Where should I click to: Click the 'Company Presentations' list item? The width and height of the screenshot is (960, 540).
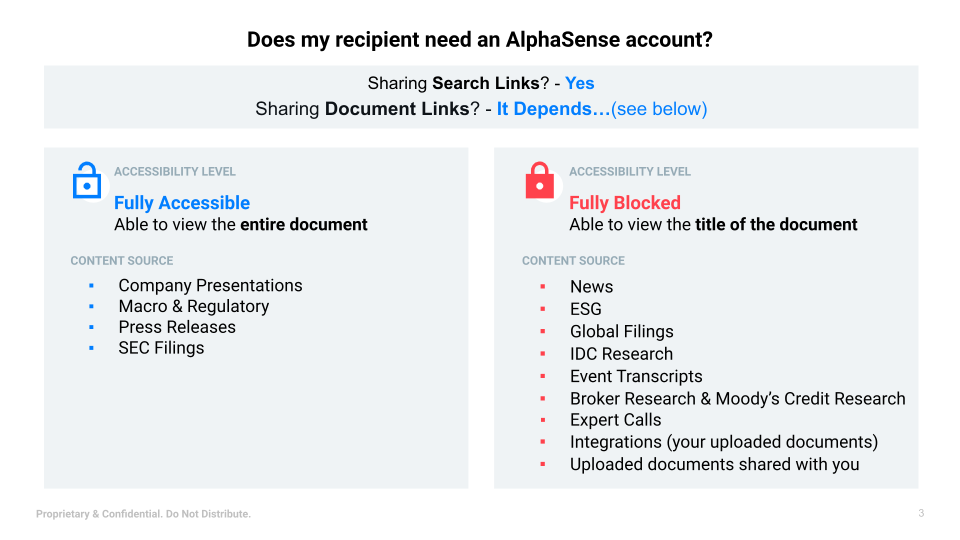pyautogui.click(x=210, y=285)
